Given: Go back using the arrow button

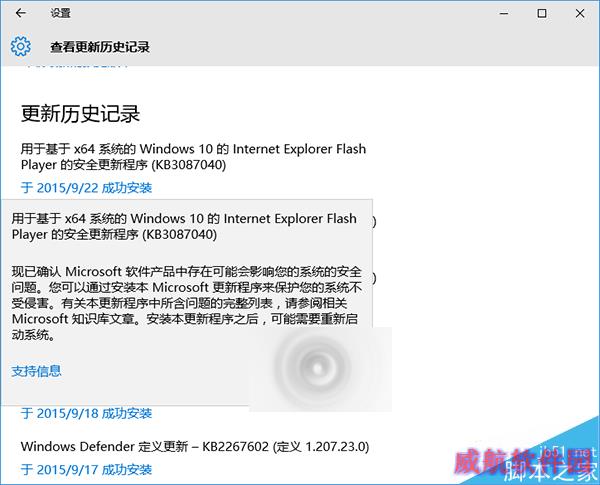Looking at the screenshot, I should [x=21, y=13].
